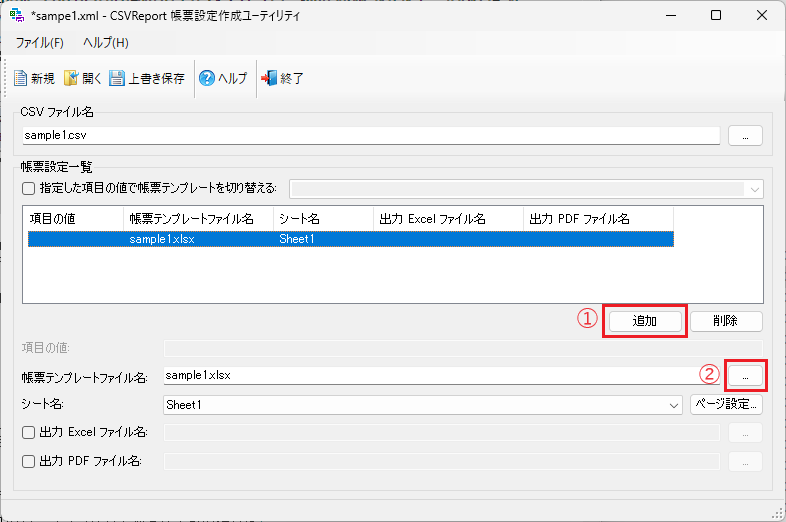786x522 pixels.
Task: Open the ヘルプ(H) menu
Action: click(x=106, y=43)
